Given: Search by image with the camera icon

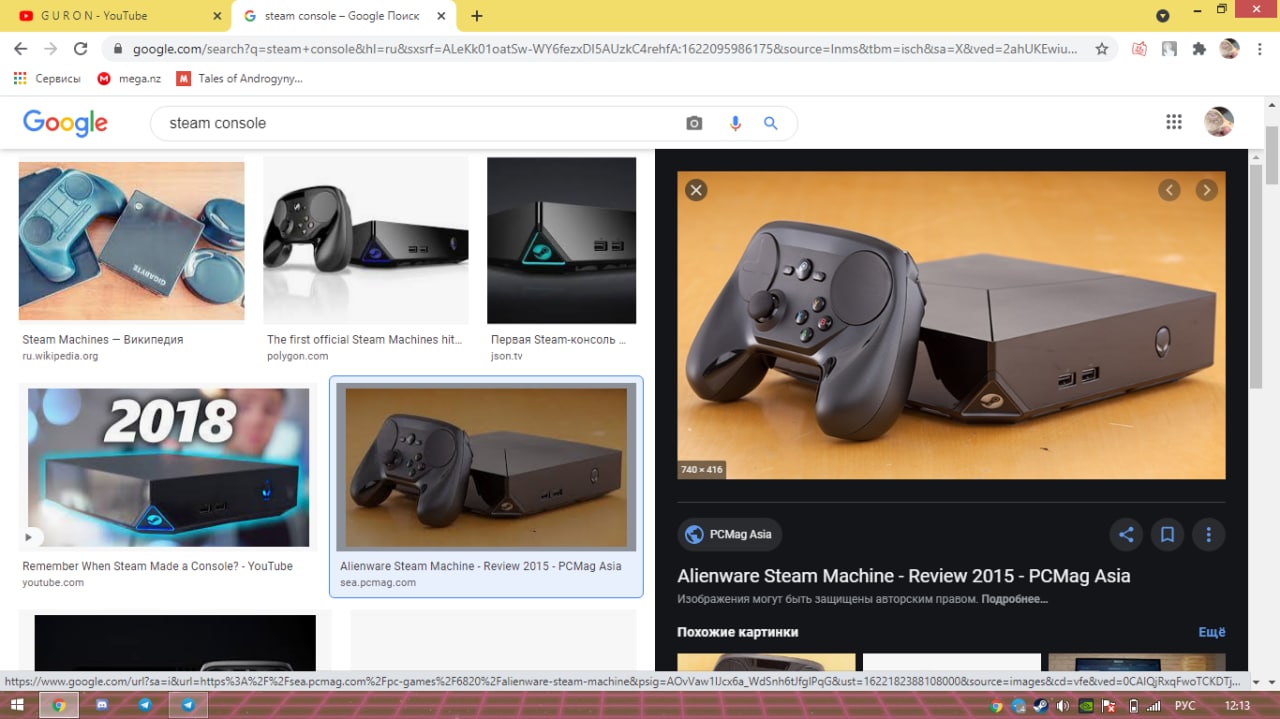Looking at the screenshot, I should 694,123.
